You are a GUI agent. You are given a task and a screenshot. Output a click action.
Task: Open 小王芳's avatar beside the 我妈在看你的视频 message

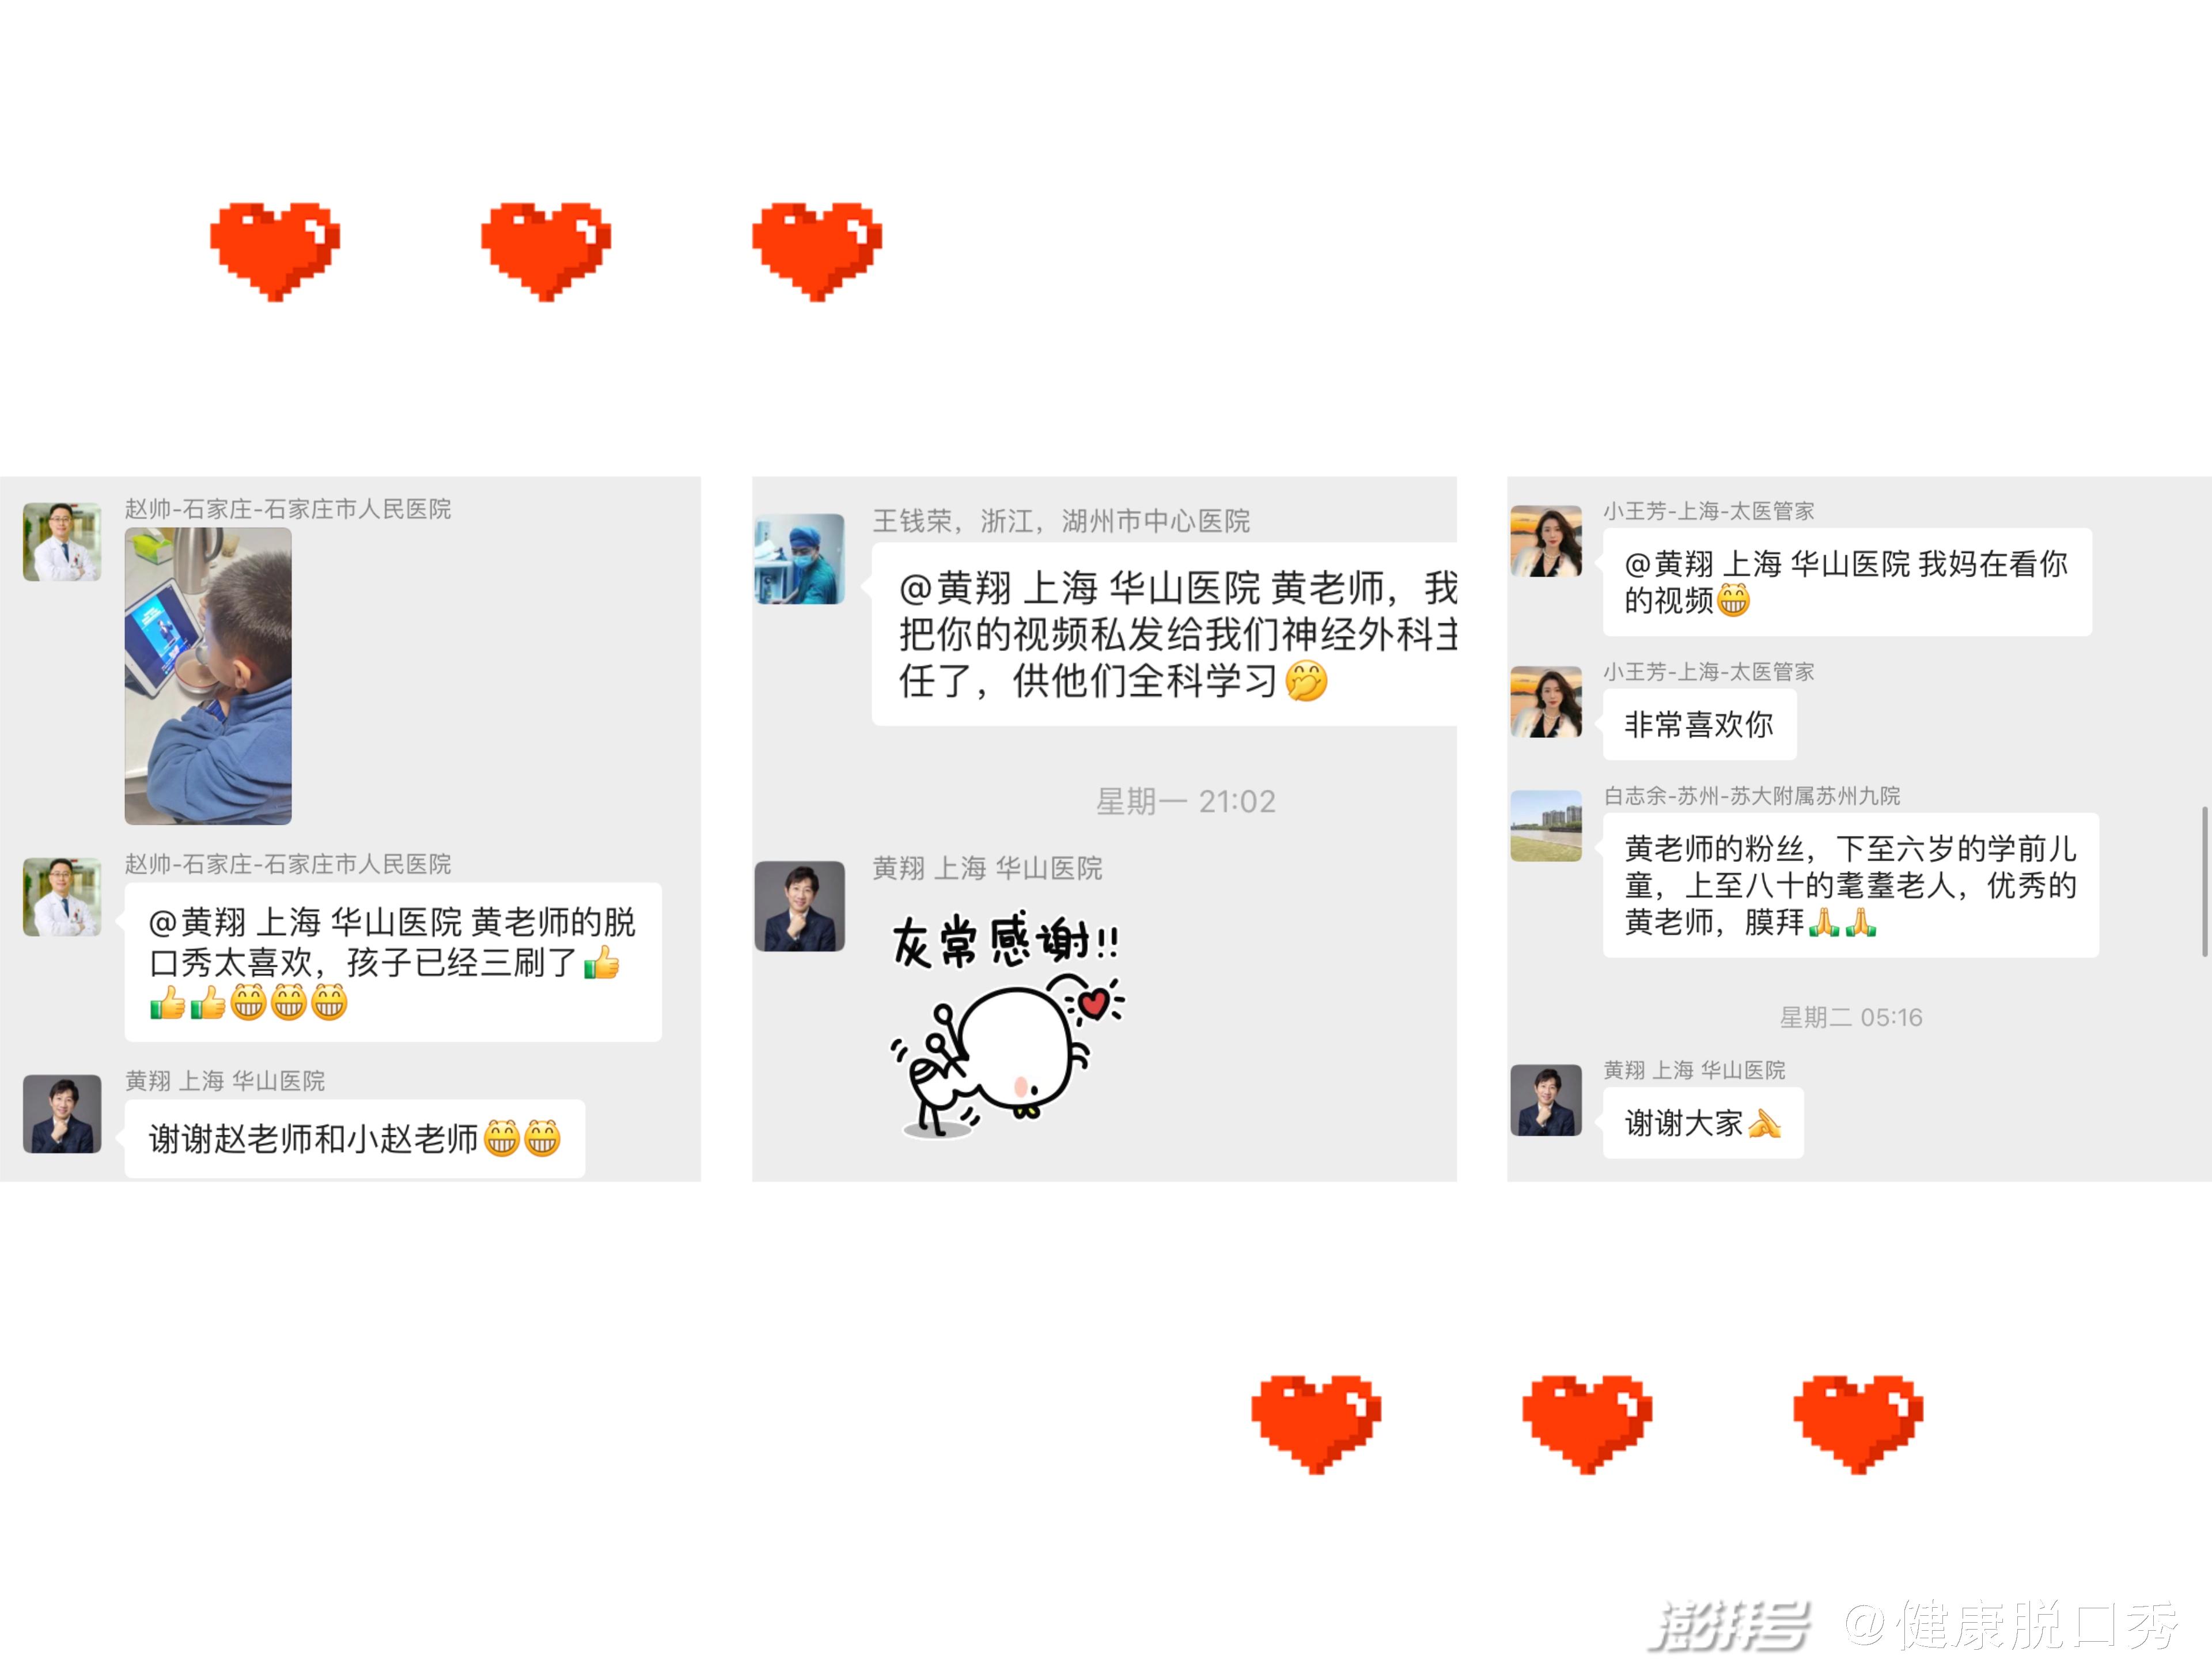coord(1546,541)
